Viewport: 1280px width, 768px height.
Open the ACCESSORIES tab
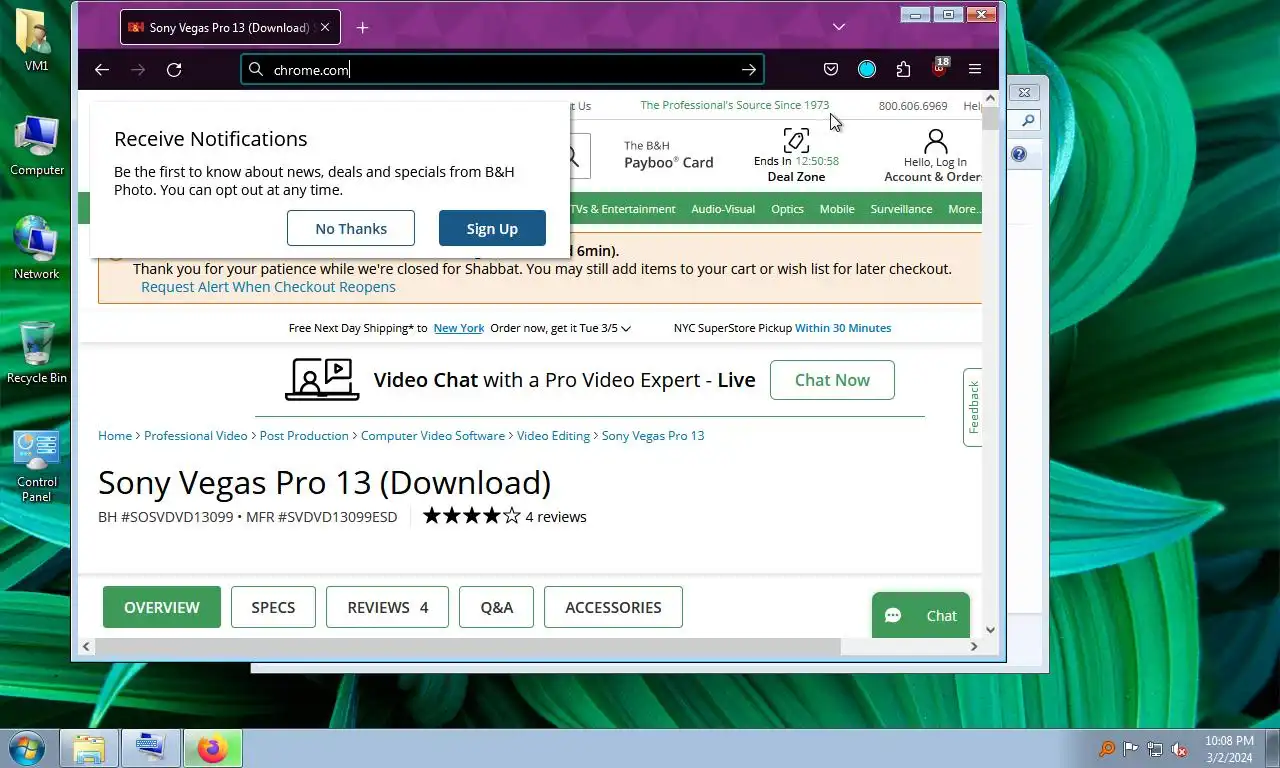point(613,607)
